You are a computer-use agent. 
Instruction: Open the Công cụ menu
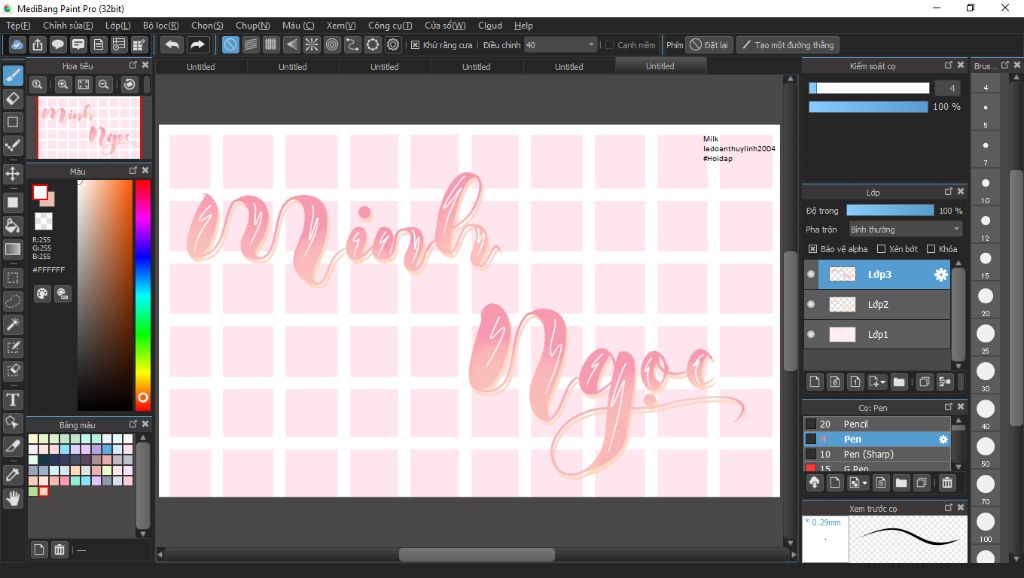tap(390, 25)
